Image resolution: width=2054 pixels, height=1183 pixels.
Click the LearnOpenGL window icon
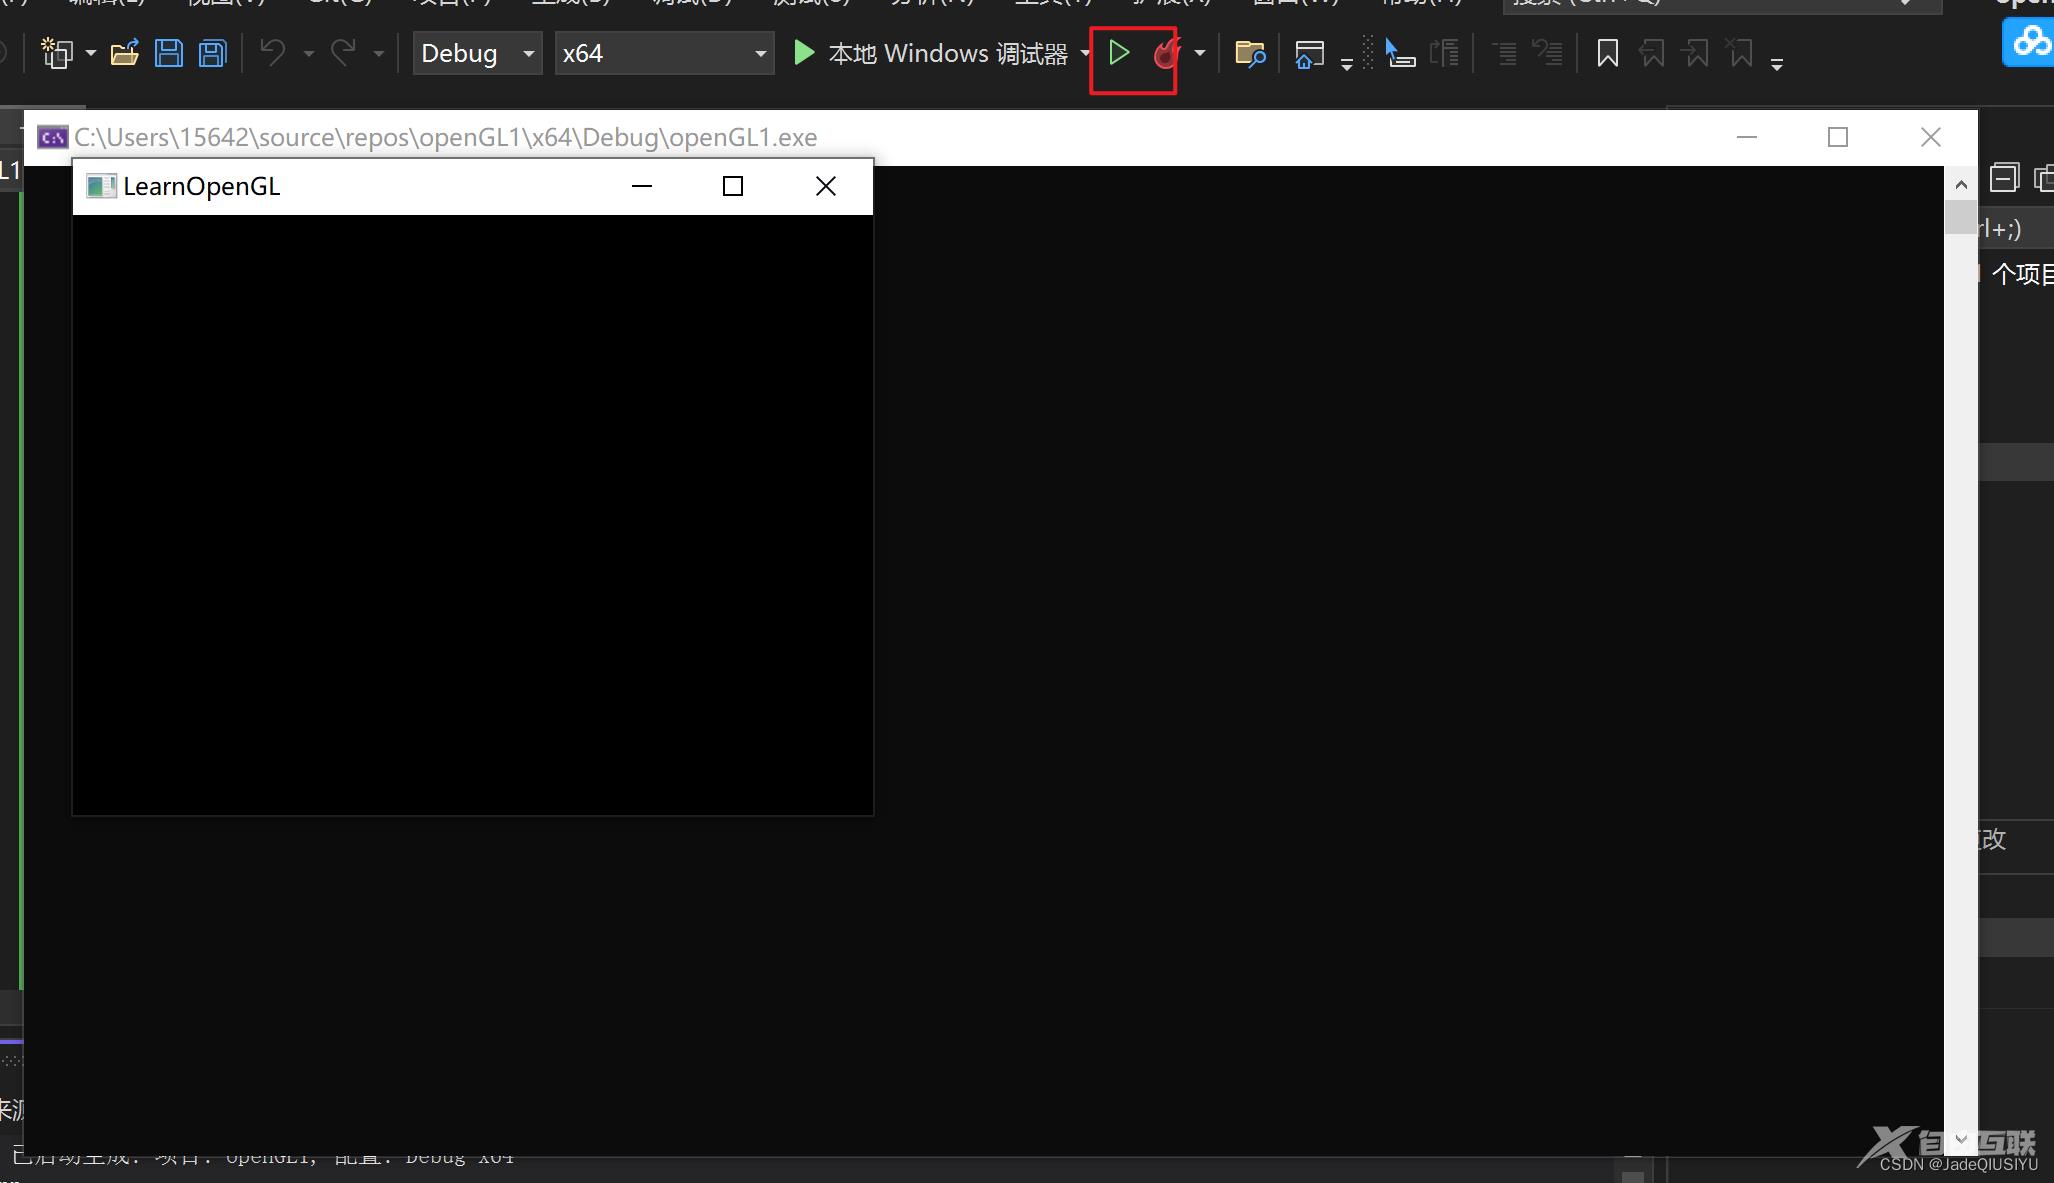tap(101, 186)
